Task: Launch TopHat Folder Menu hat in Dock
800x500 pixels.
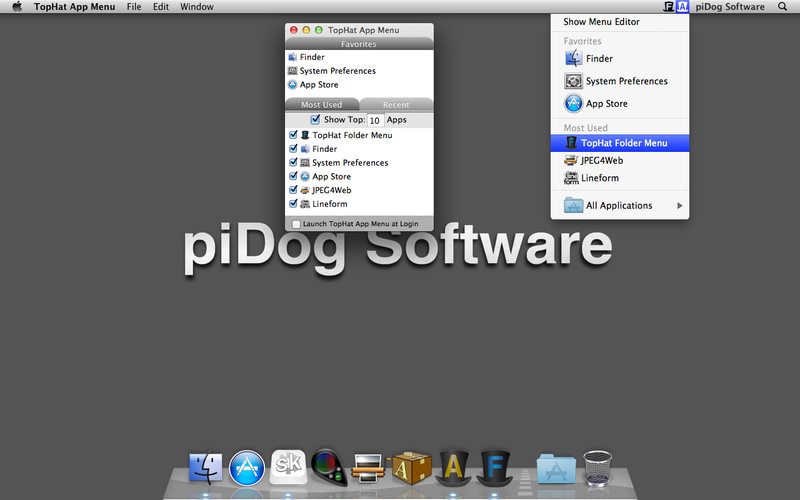Action: pos(494,467)
